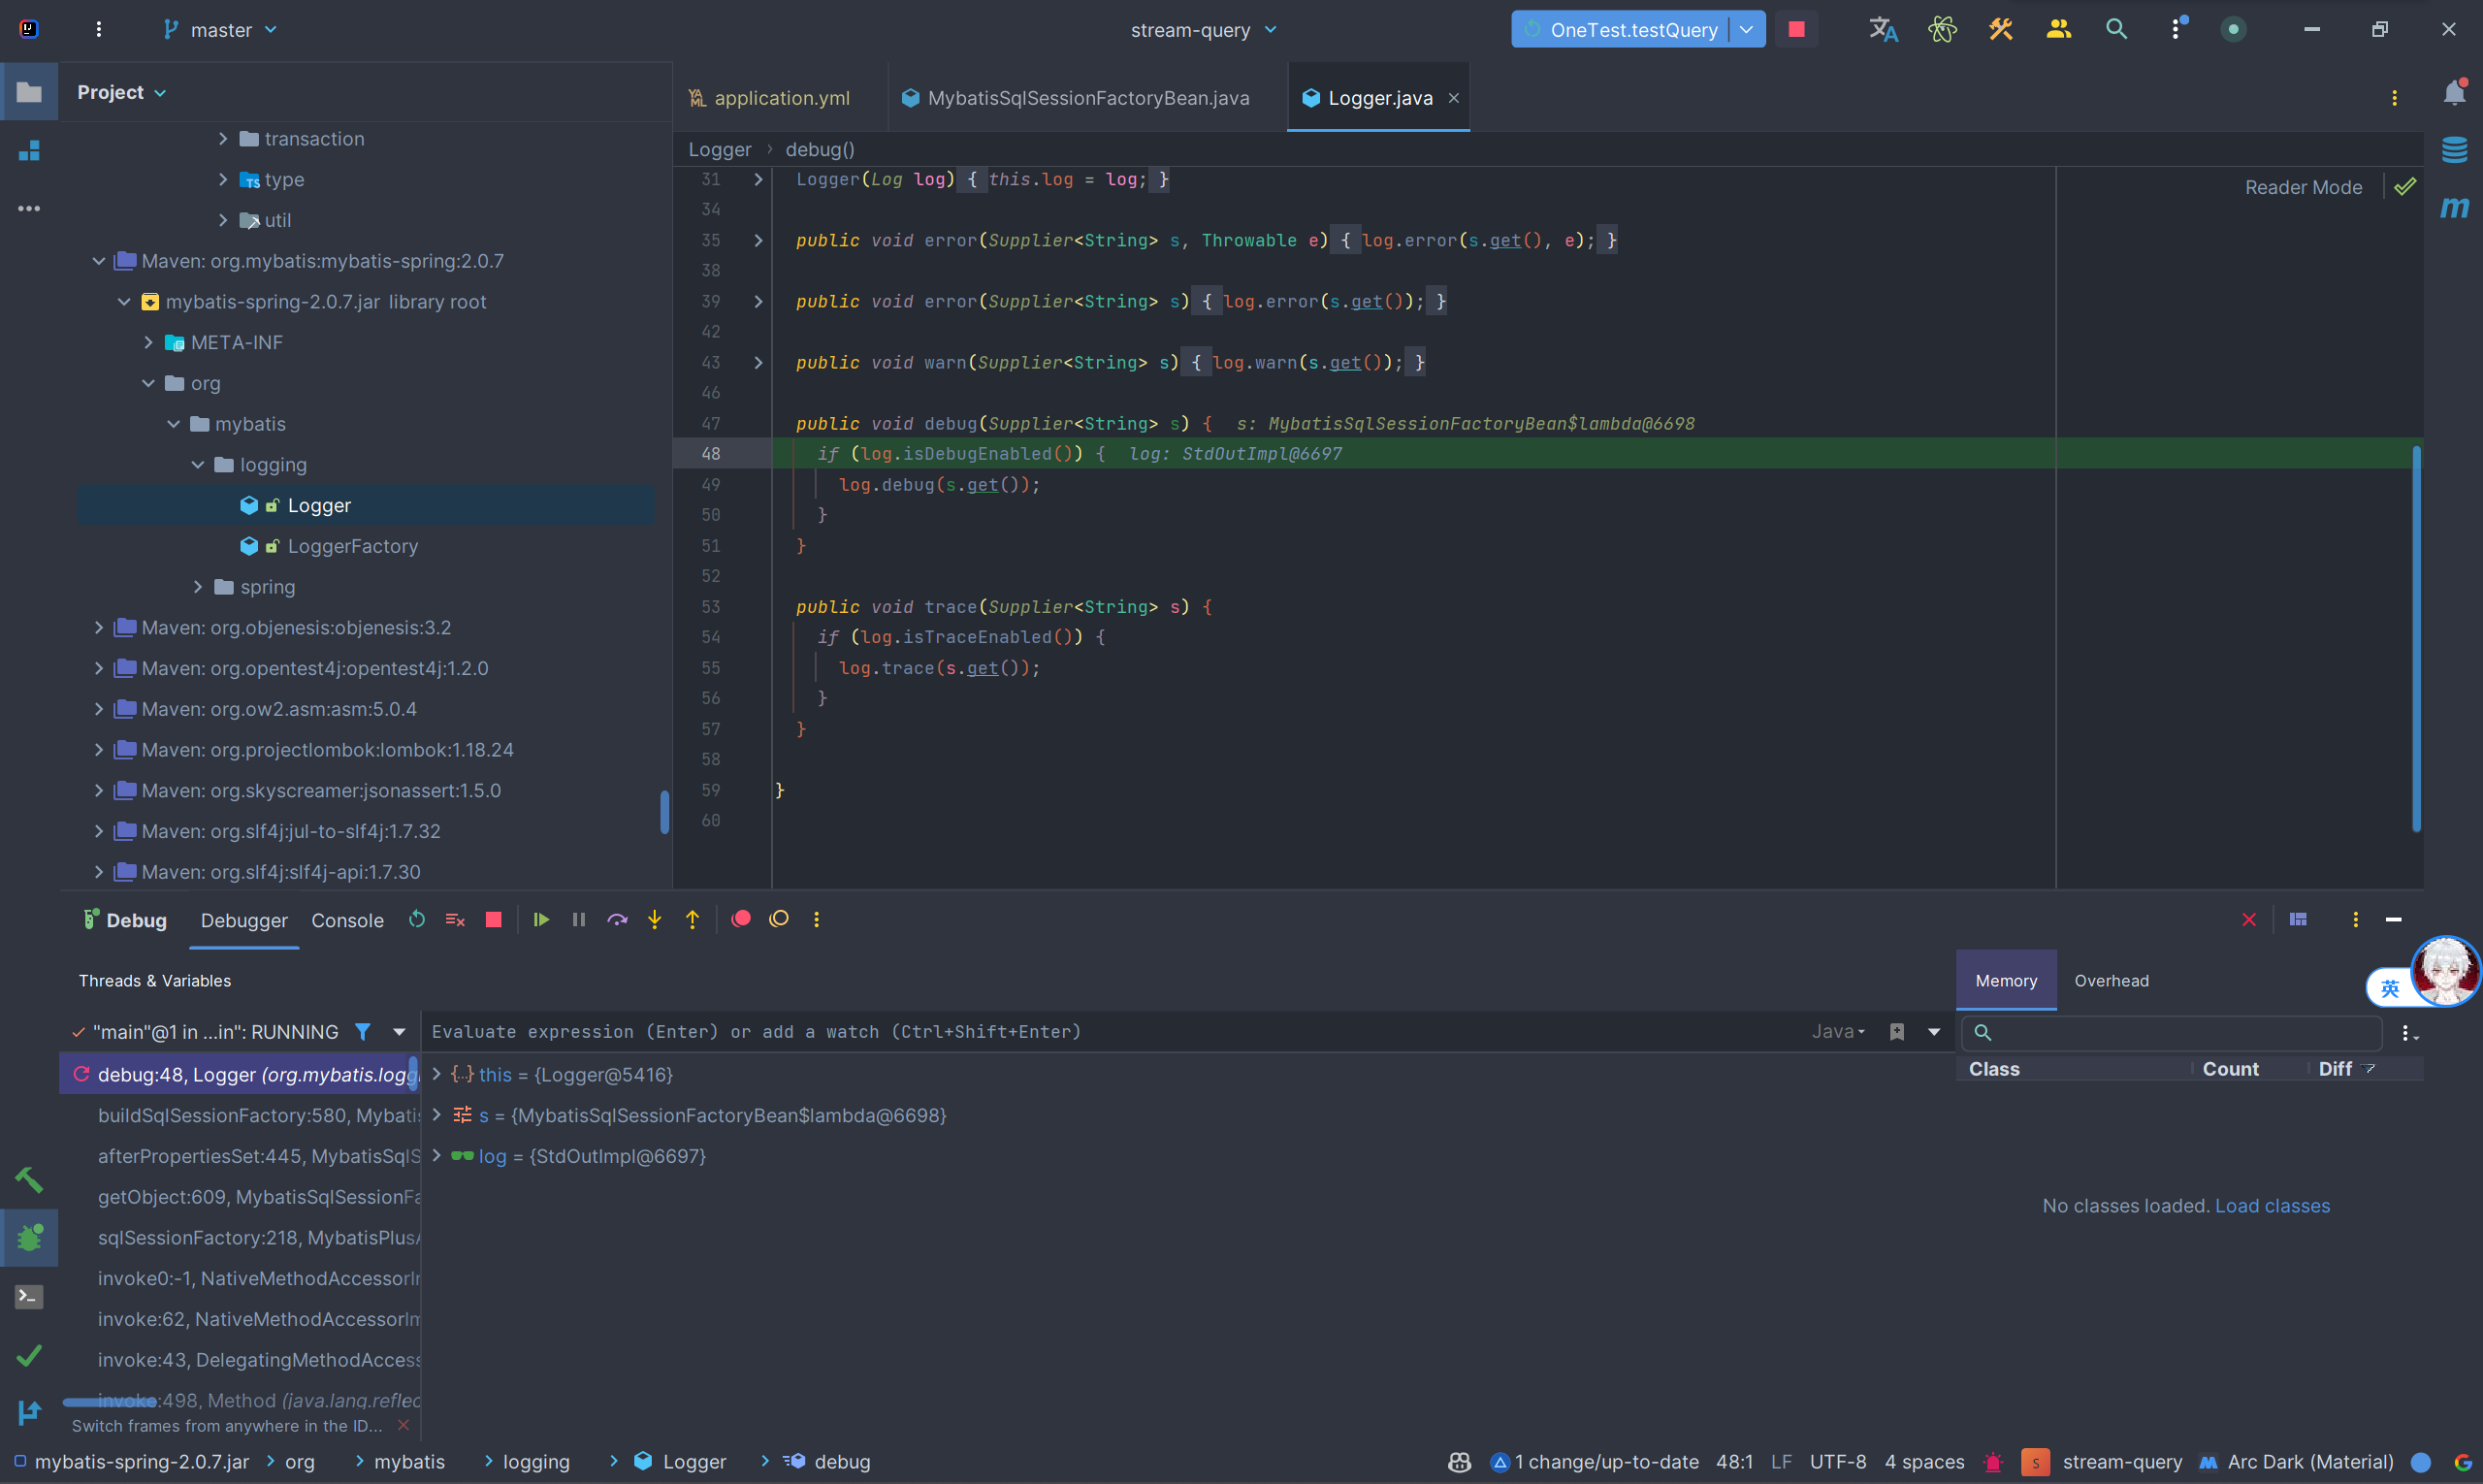Open the stream-query project dropdown
Image resolution: width=2483 pixels, height=1484 pixels.
pyautogui.click(x=1203, y=30)
